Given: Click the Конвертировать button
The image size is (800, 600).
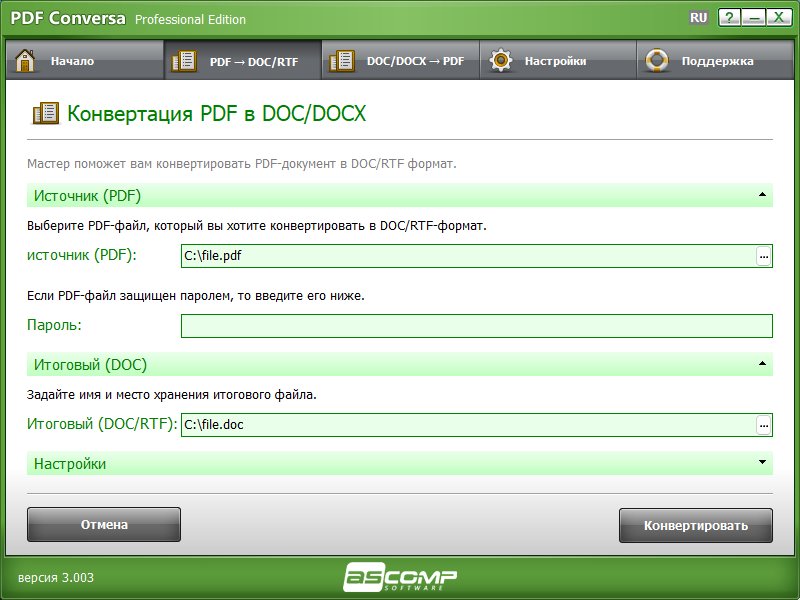Looking at the screenshot, I should point(695,525).
